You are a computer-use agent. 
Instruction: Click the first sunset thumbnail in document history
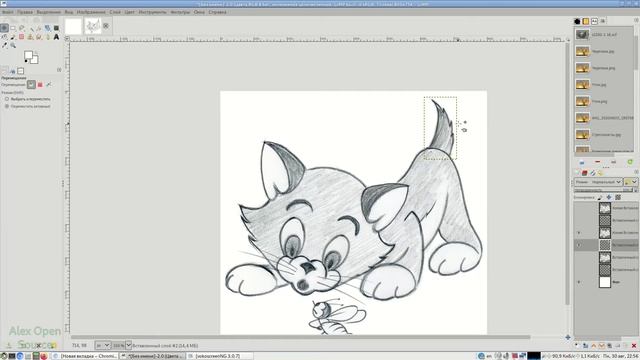[582, 51]
